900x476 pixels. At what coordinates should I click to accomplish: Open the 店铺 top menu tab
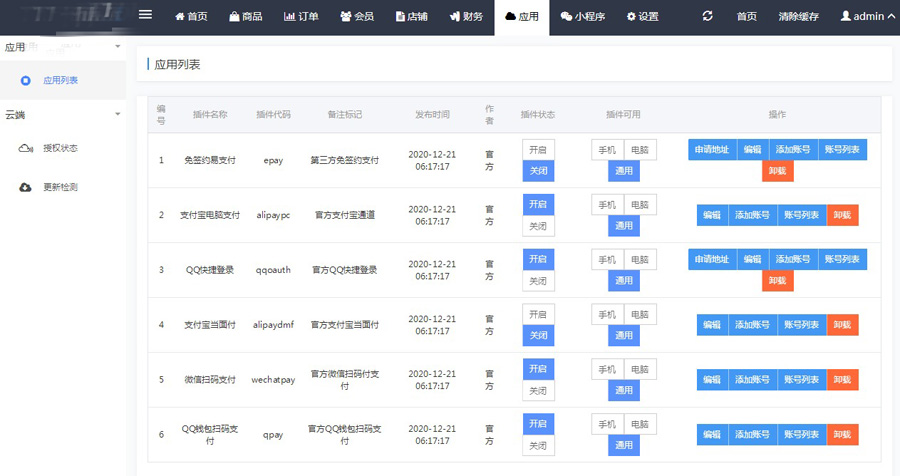[x=414, y=16]
